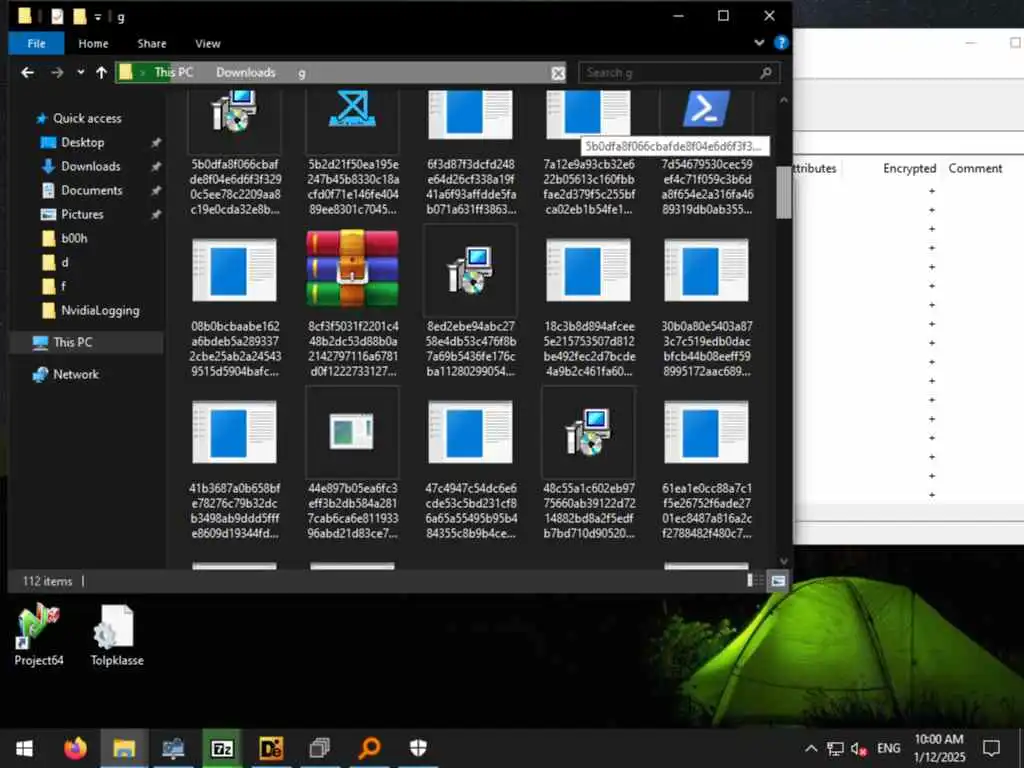Select file 47c4947c54dc6e6 icon
Viewport: 1024px width, 768px height.
(470, 432)
